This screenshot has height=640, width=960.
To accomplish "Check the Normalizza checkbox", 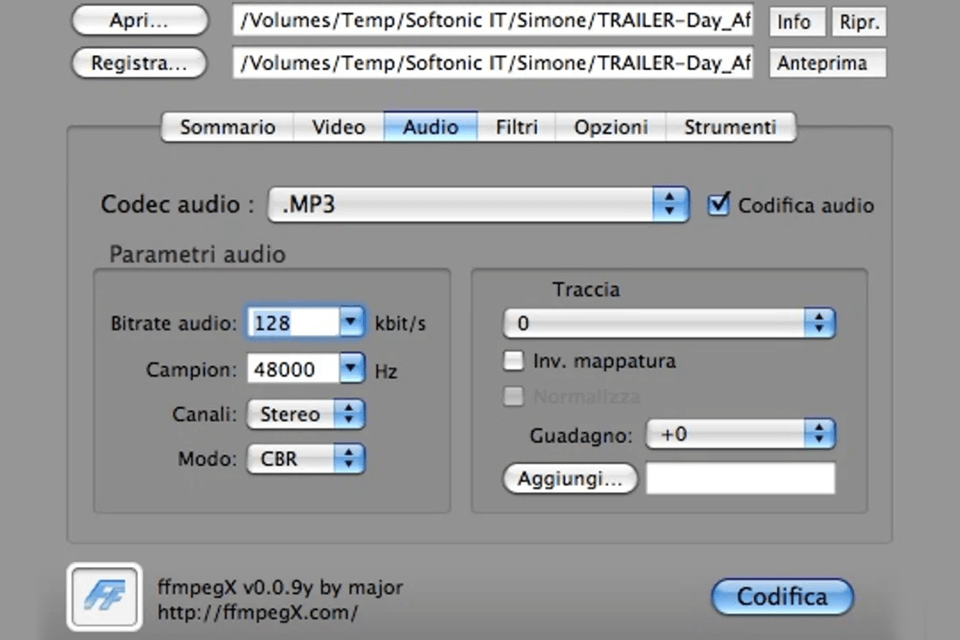I will click(513, 396).
